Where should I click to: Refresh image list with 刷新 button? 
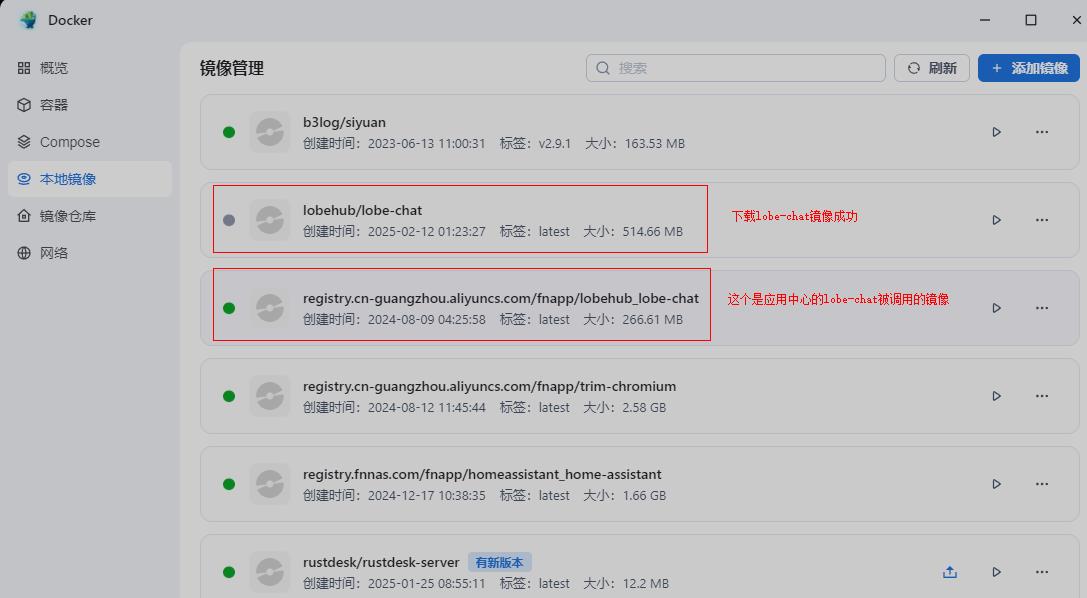click(x=931, y=68)
